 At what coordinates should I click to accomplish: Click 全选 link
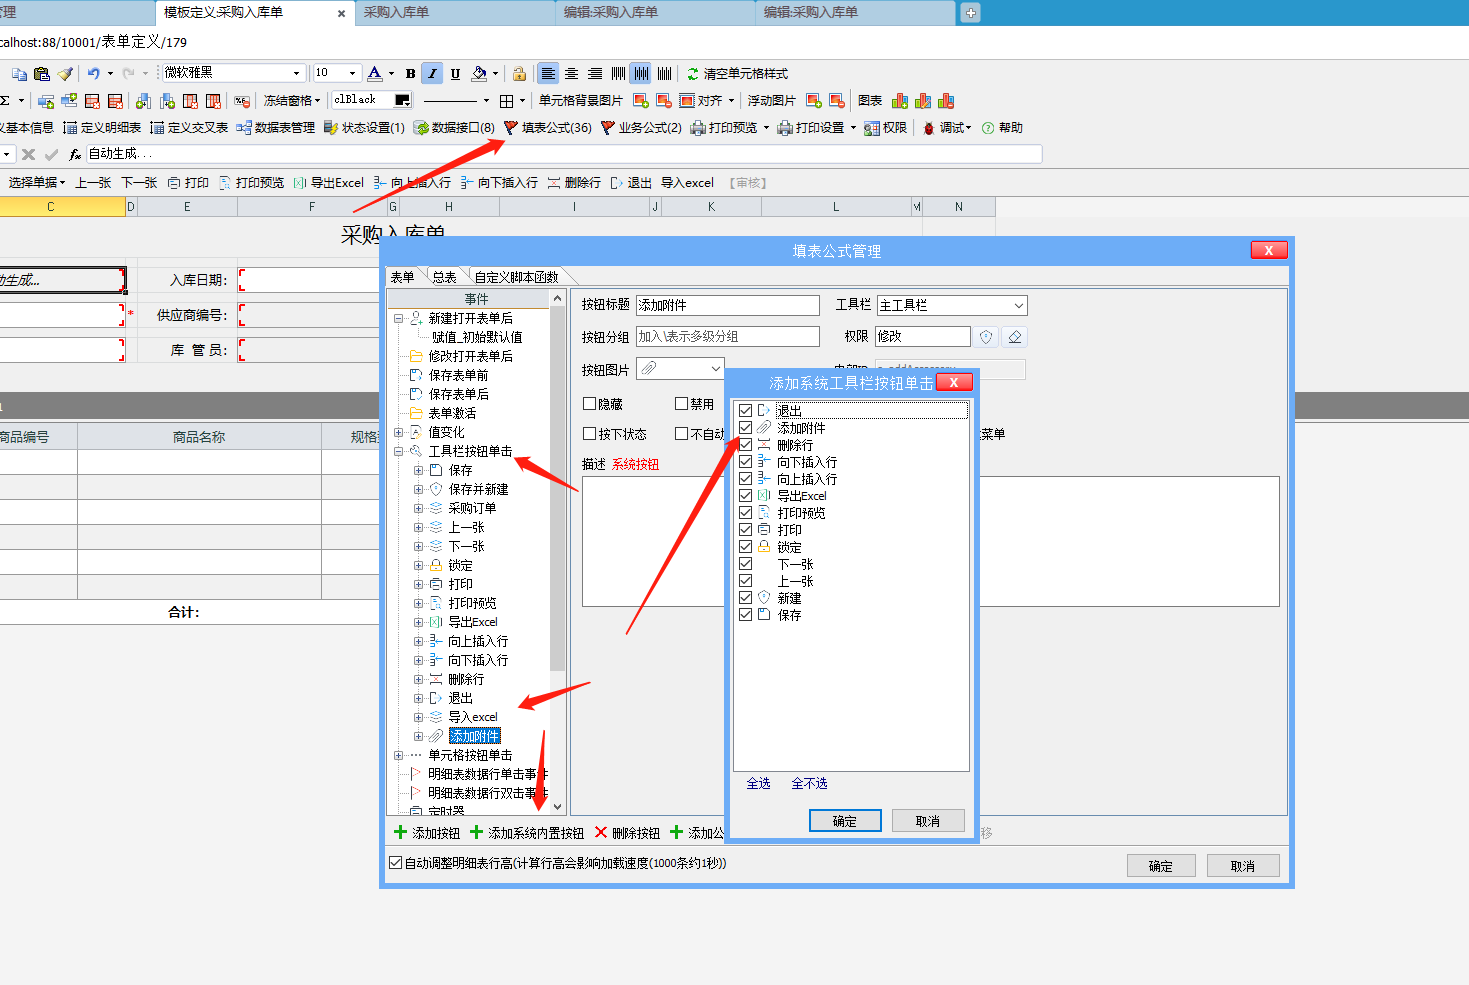(759, 783)
